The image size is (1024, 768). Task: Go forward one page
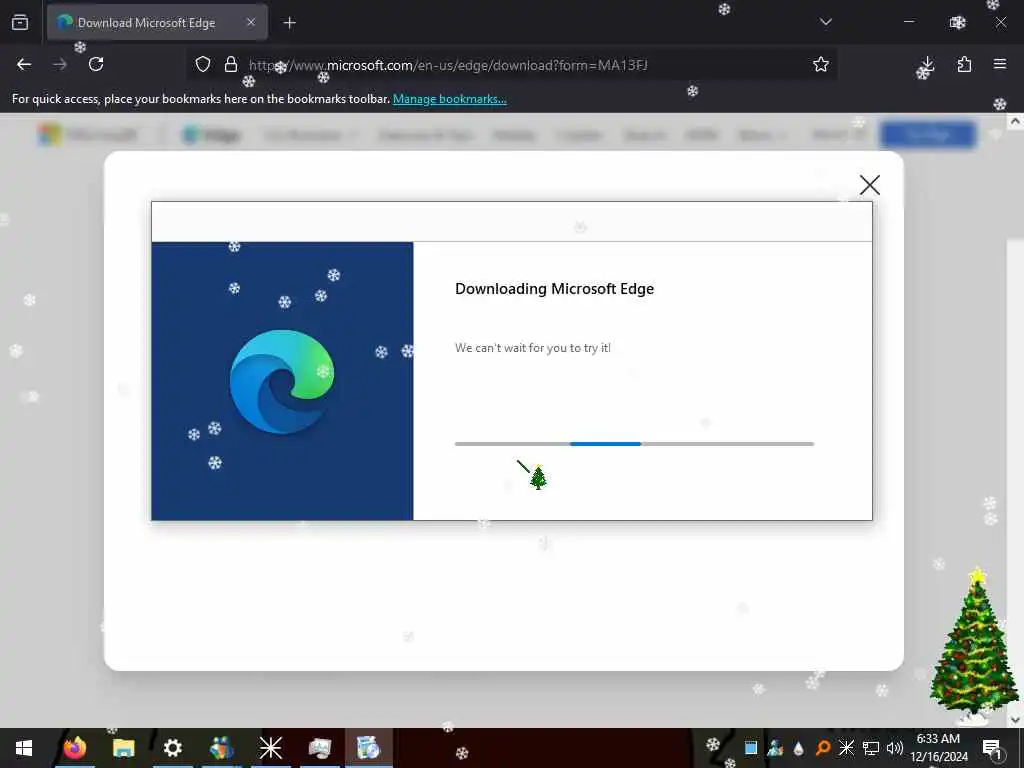coord(60,64)
